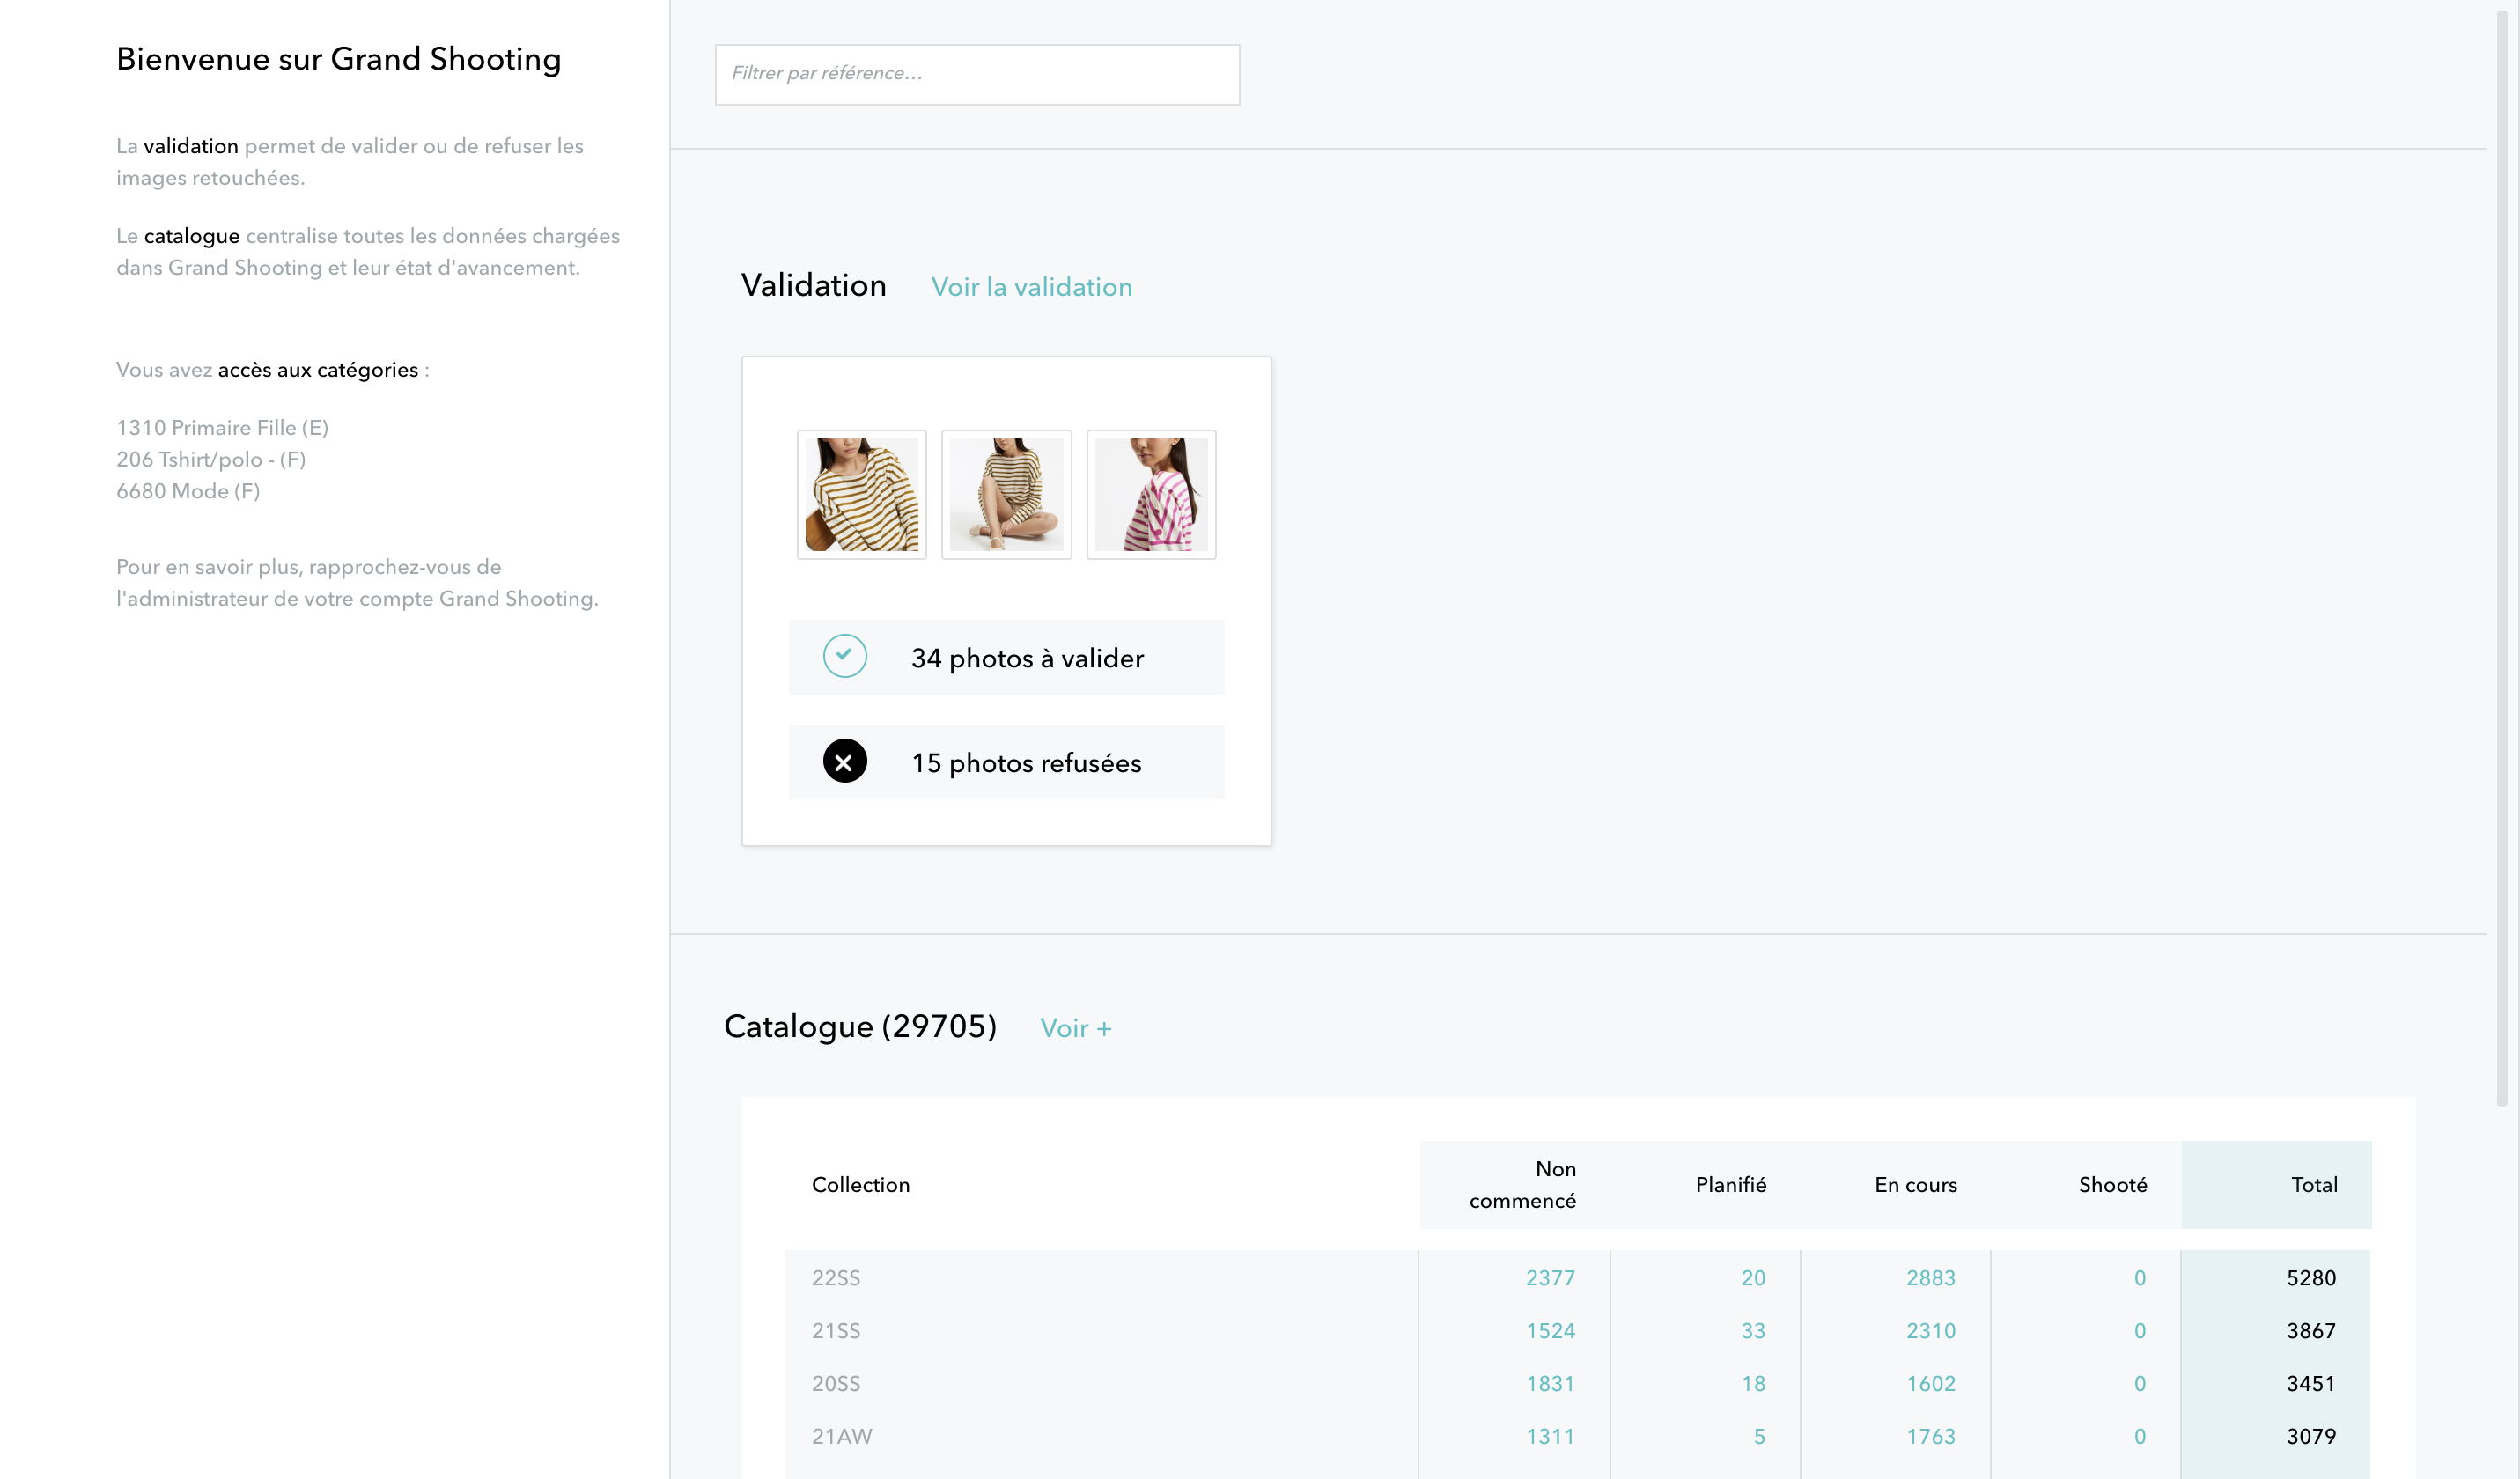Click the 21AW collection row label
Image resolution: width=2520 pixels, height=1479 pixels.
[x=841, y=1436]
